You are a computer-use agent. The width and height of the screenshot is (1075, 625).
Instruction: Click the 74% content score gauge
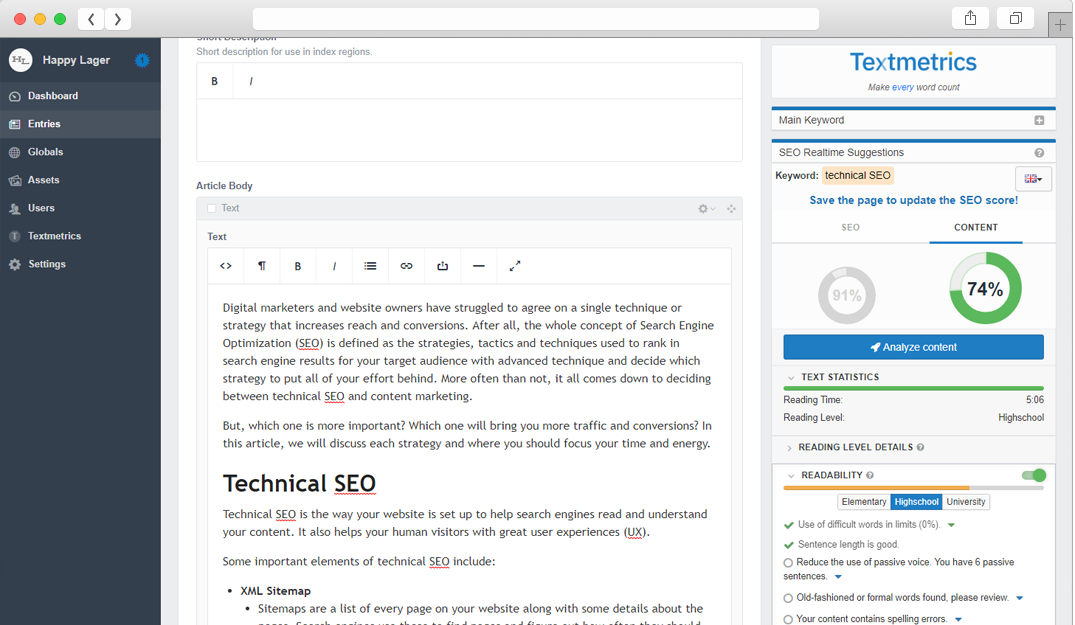tap(985, 289)
